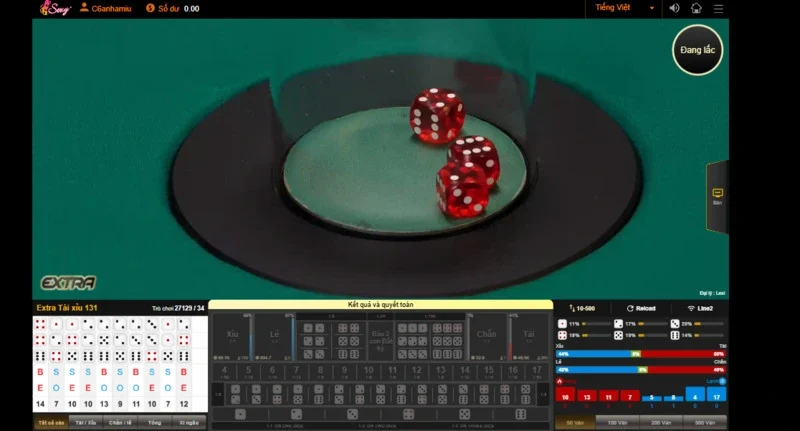Bet on total sum 14
This screenshot has width=800, height=431.
pos(465,371)
